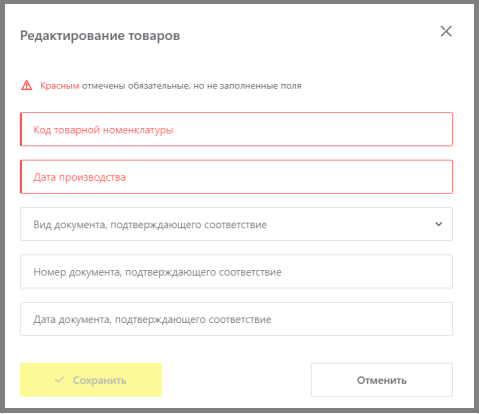Viewport: 479px width, 414px height.
Task: Expand the Вид документа chevron arrow
Action: pyautogui.click(x=439, y=224)
